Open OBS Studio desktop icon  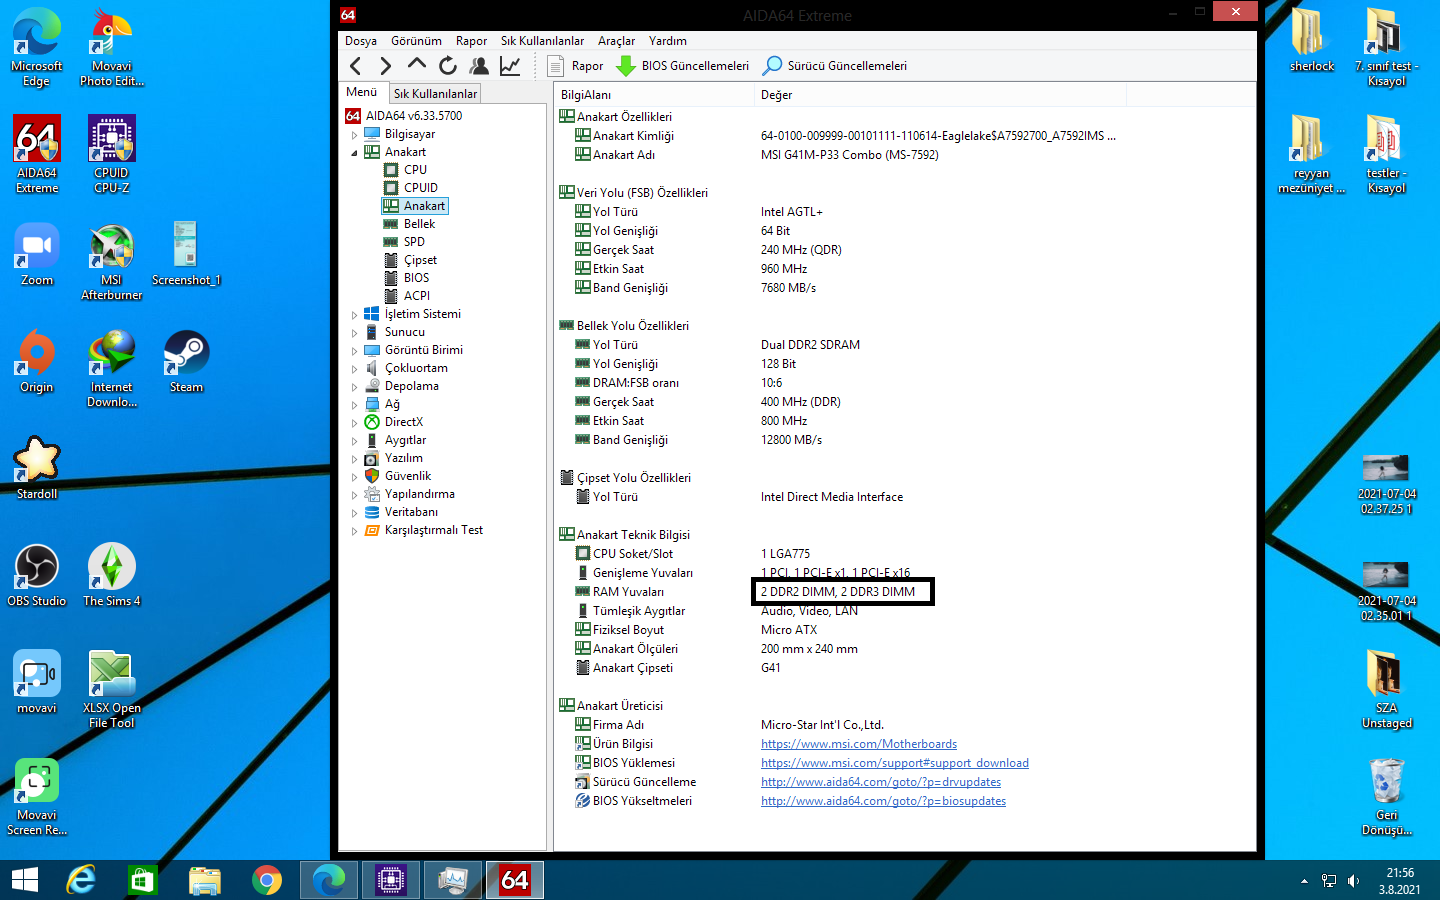tap(37, 575)
